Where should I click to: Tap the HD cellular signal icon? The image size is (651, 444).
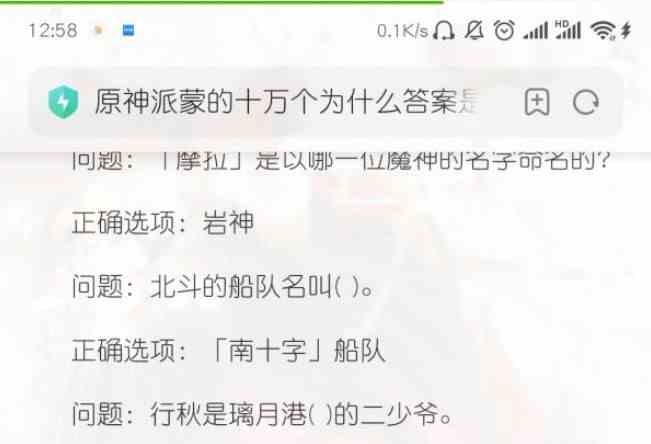[568, 30]
